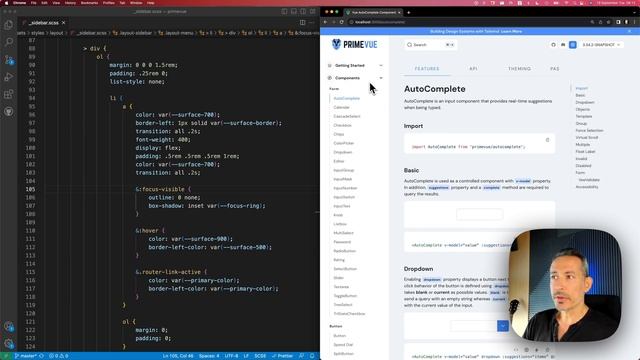
Task: Click the browser reload button
Action: (x=342, y=22)
